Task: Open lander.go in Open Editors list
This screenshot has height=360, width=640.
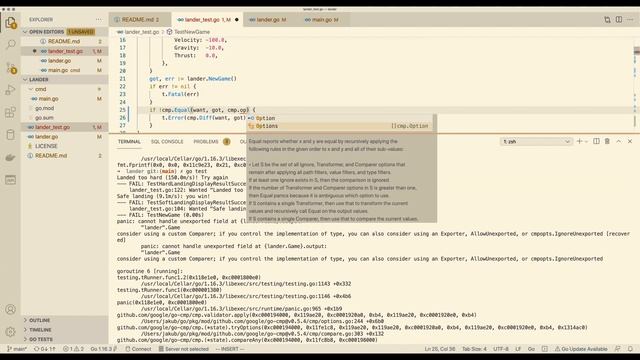Action: tap(64, 60)
